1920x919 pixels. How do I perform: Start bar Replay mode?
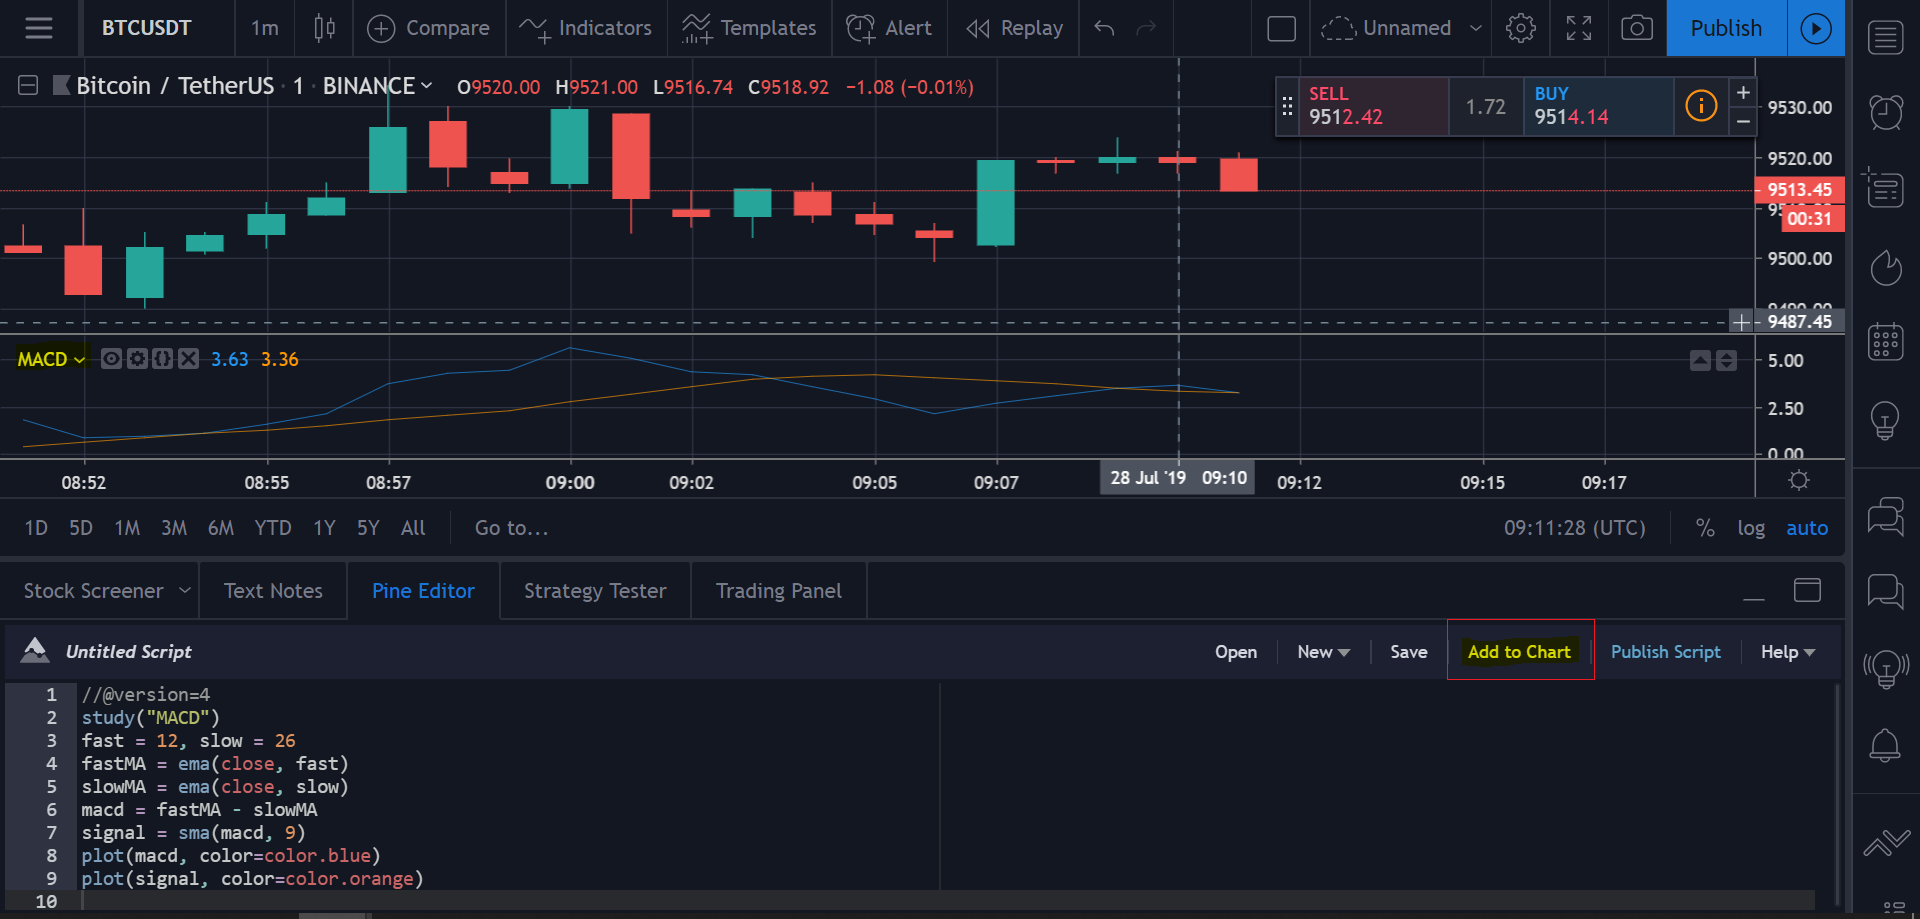point(1014,28)
